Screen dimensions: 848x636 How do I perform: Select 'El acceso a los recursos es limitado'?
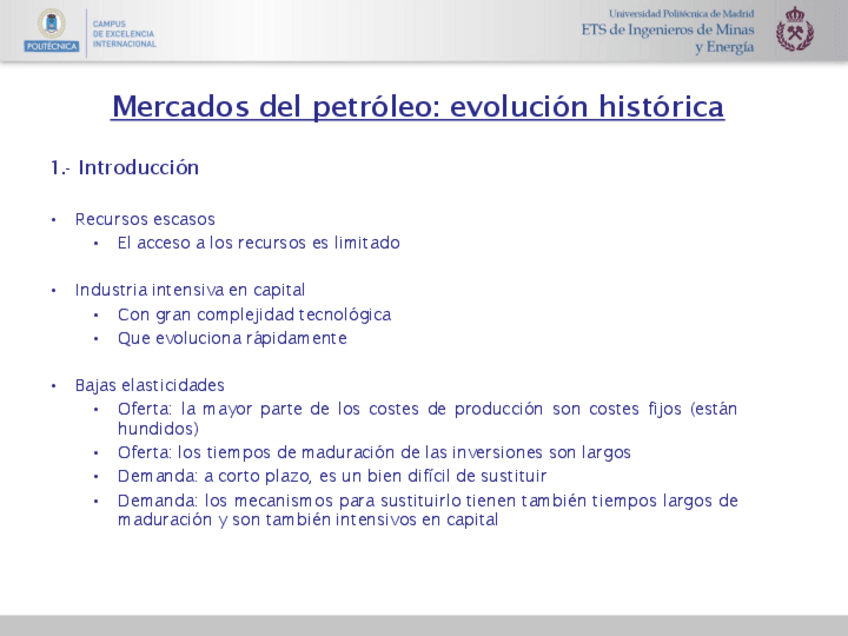click(259, 243)
